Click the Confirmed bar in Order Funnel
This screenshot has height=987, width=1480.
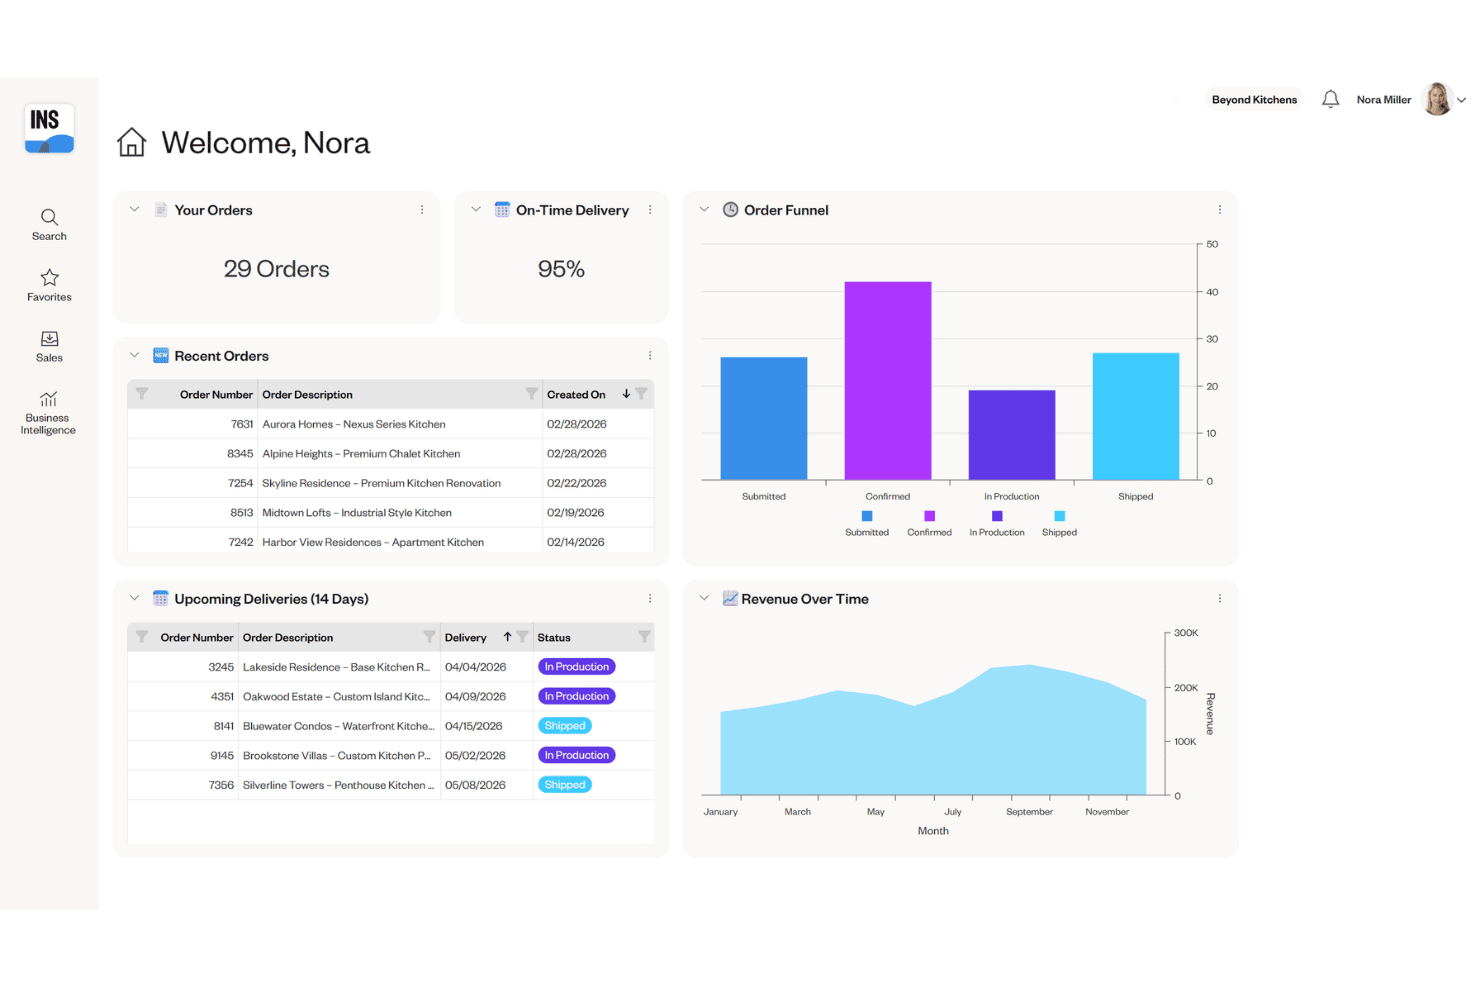888,381
